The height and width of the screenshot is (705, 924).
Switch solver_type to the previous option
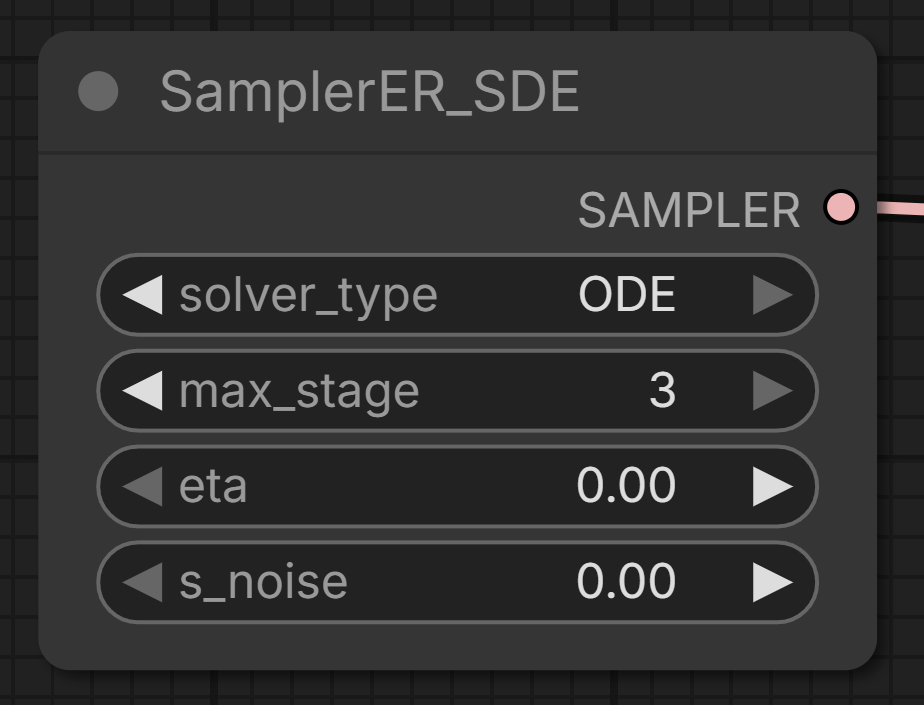tap(143, 294)
